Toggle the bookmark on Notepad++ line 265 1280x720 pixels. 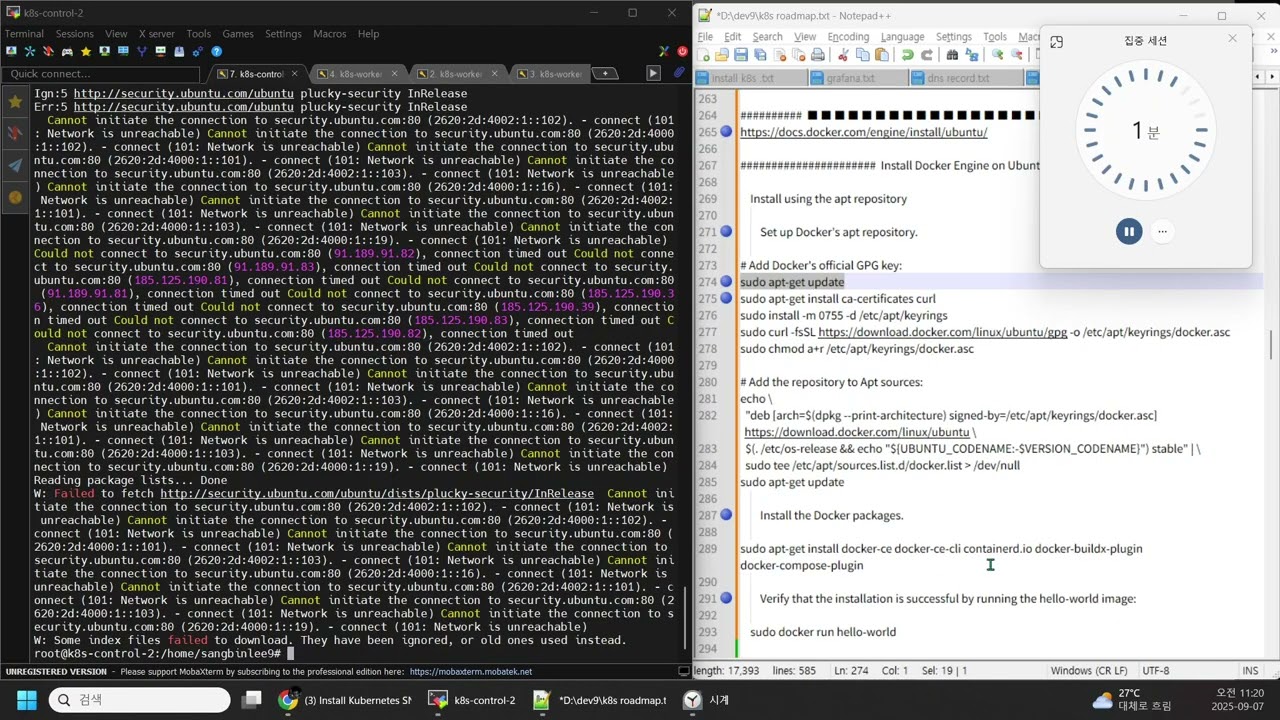(x=727, y=132)
